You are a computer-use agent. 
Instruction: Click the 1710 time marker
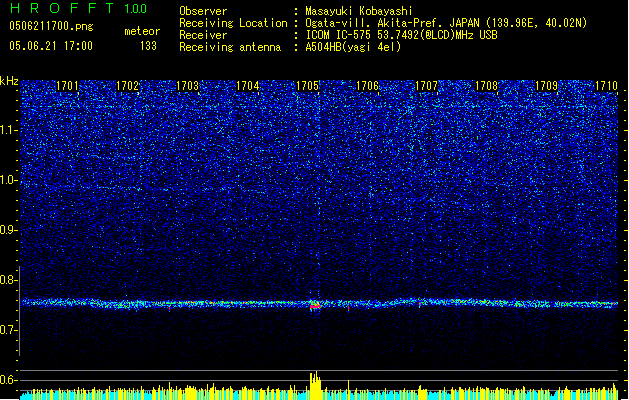coord(606,86)
